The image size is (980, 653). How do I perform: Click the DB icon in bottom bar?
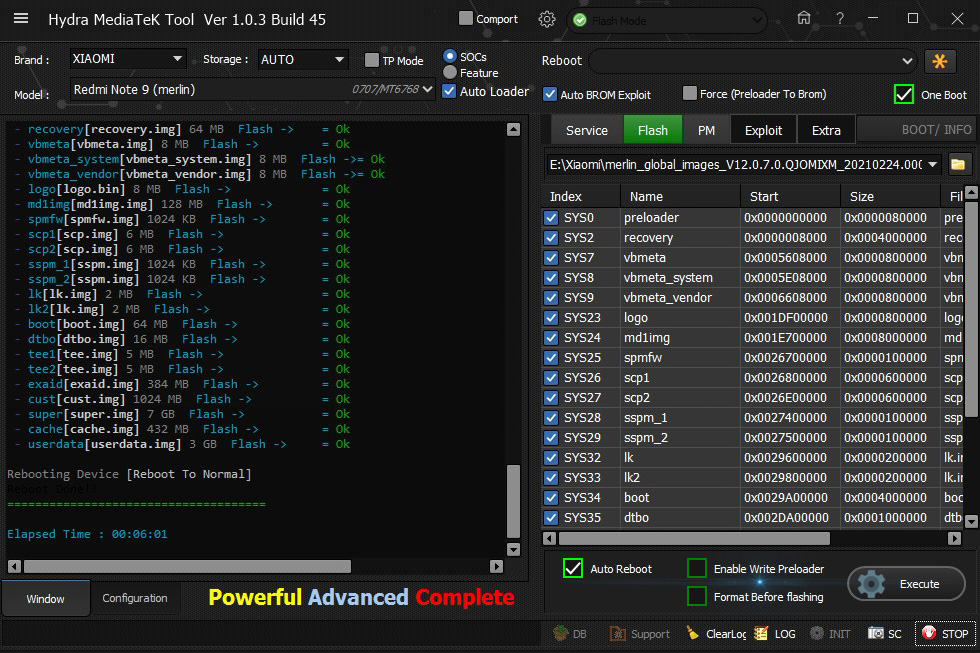point(569,634)
